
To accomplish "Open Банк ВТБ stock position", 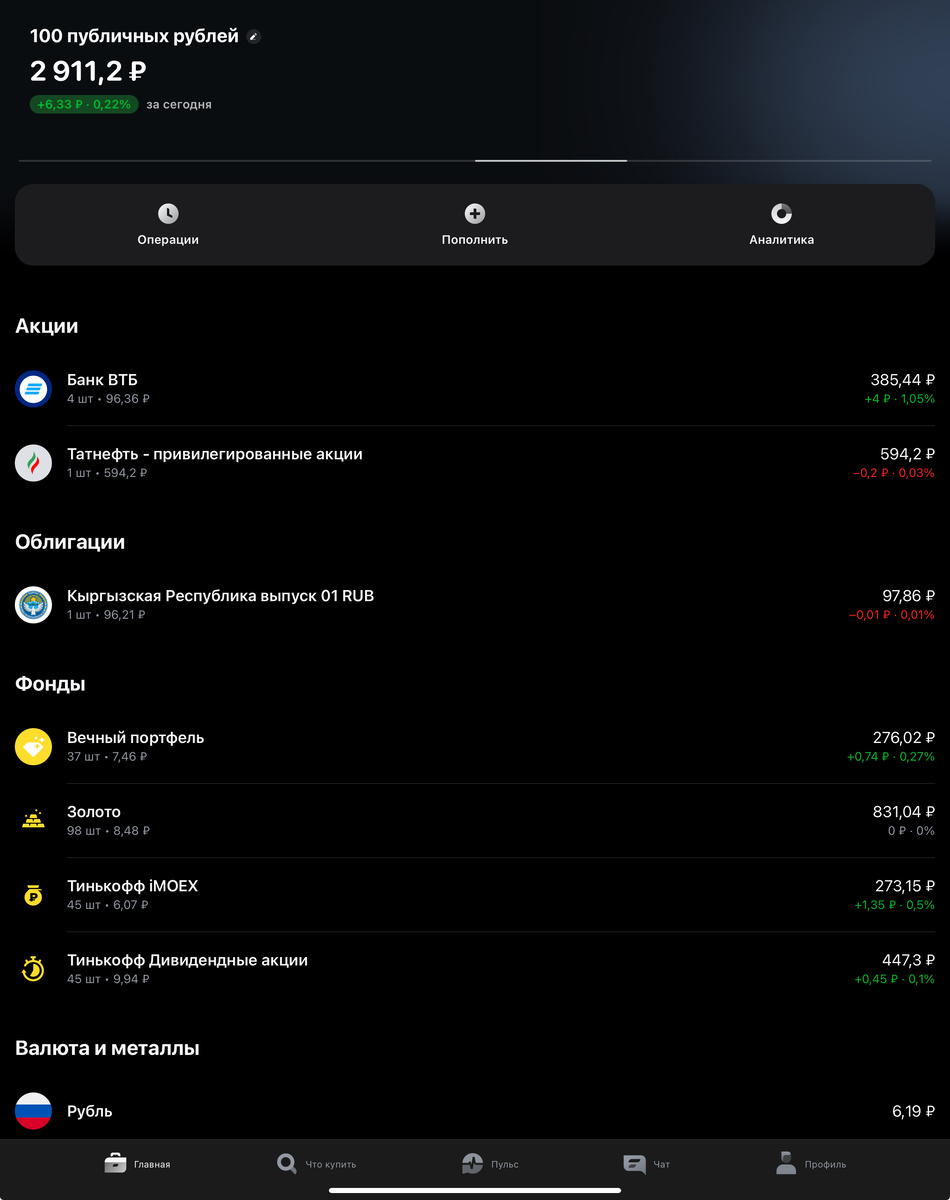I will [475, 389].
